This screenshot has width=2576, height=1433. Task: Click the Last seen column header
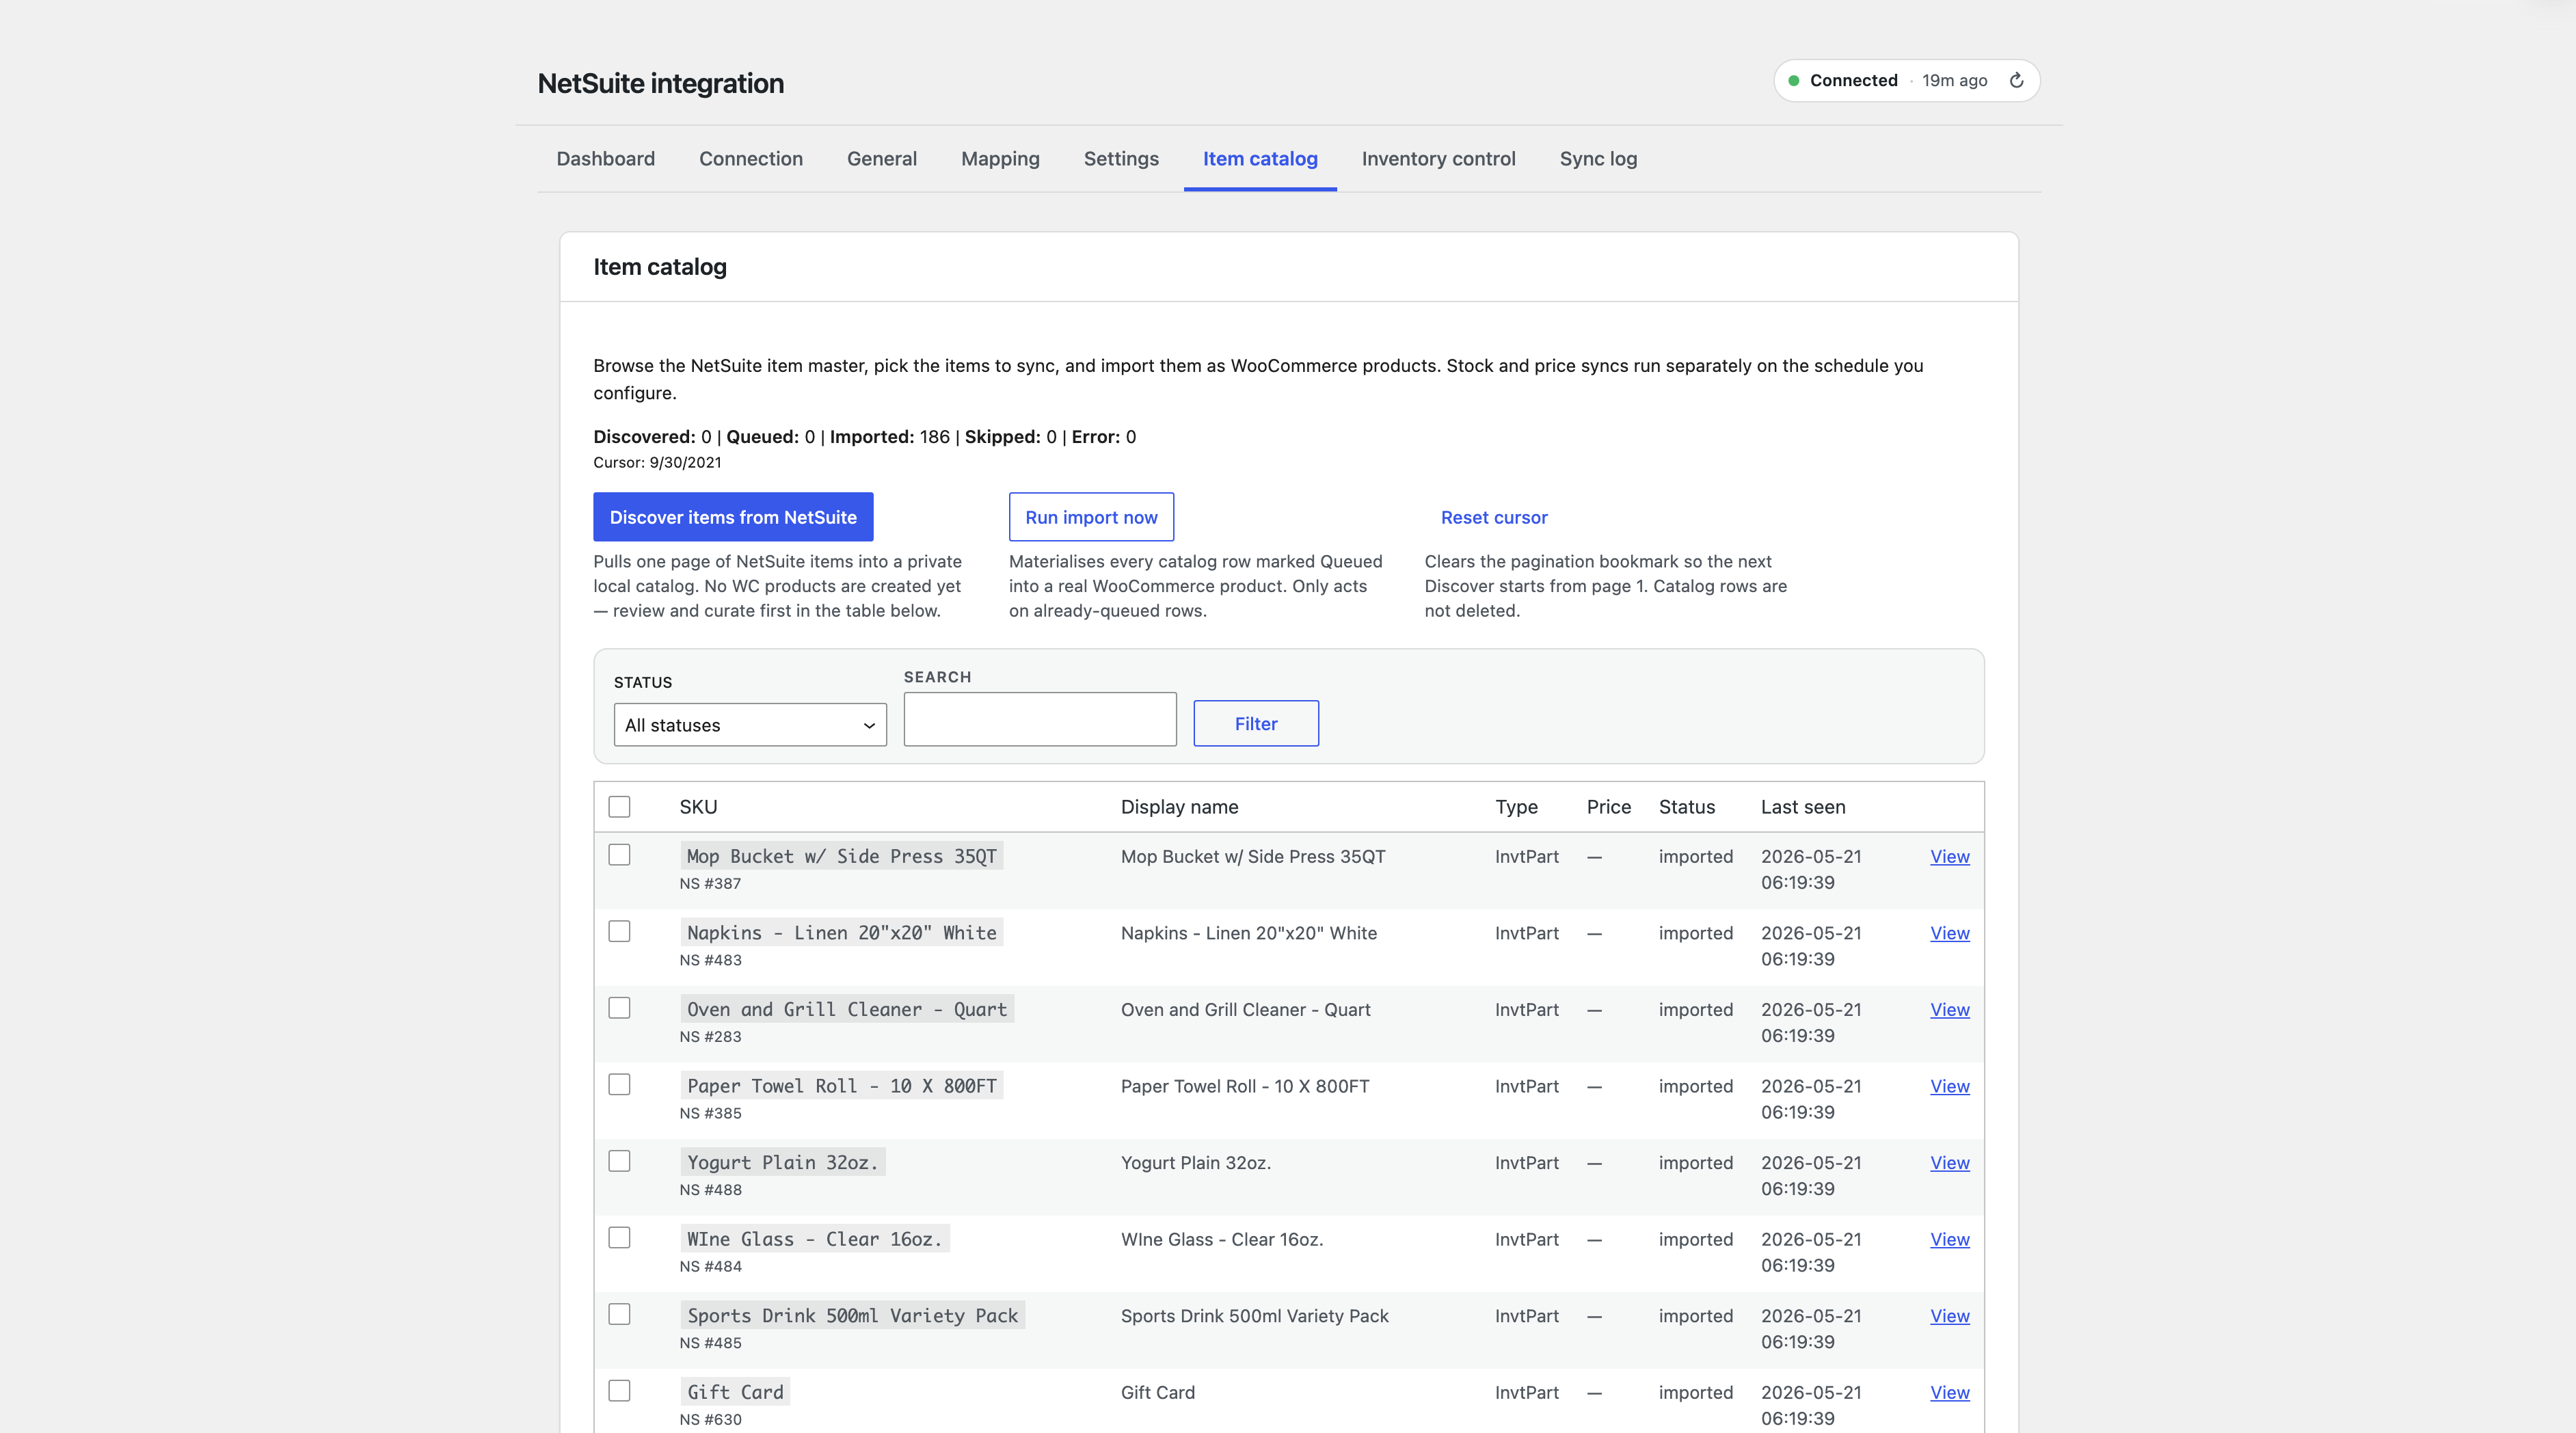pos(1803,807)
